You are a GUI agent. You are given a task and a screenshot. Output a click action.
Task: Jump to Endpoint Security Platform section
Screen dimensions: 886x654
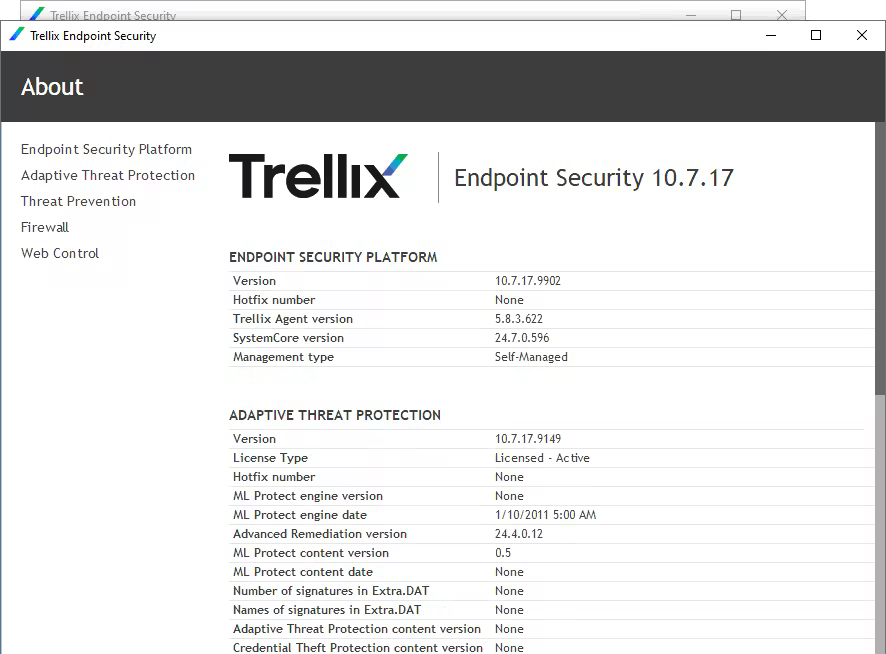pos(106,149)
